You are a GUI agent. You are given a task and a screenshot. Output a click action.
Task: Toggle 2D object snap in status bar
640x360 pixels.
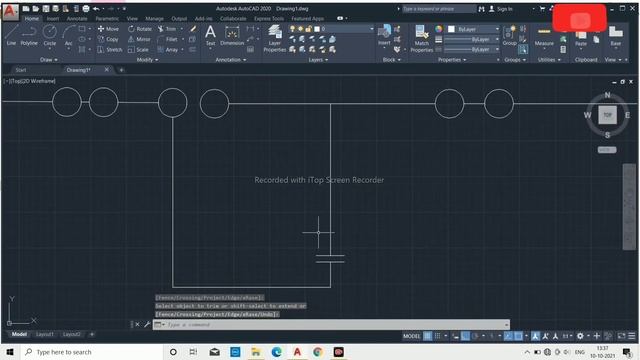[518, 336]
